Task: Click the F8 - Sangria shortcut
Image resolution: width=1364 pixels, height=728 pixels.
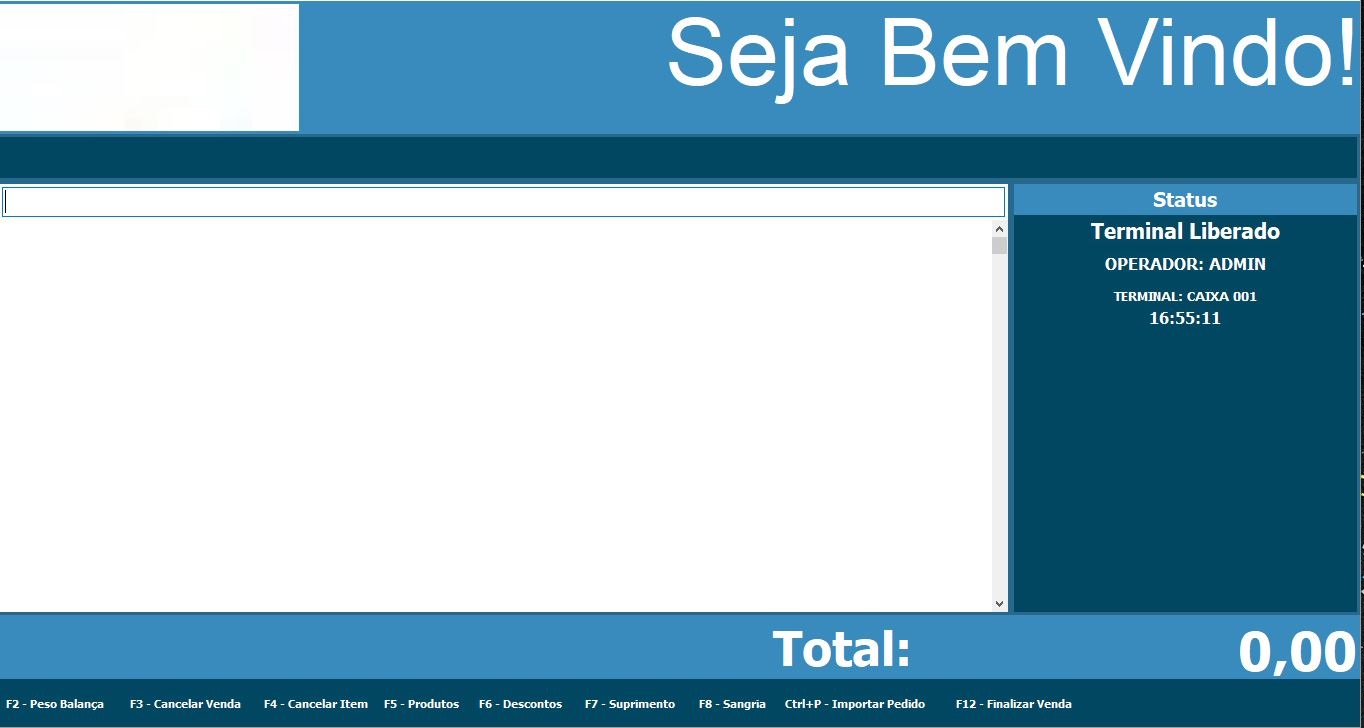Action: tap(732, 704)
